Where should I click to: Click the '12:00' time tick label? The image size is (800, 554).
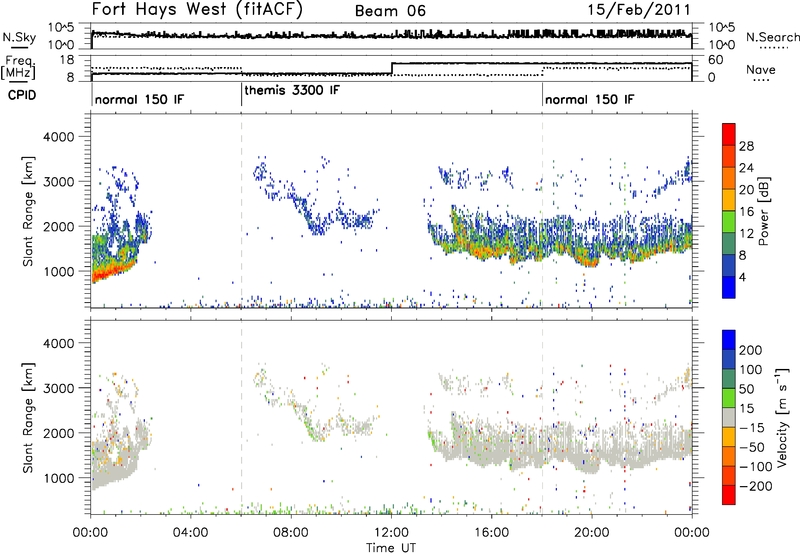(391, 533)
